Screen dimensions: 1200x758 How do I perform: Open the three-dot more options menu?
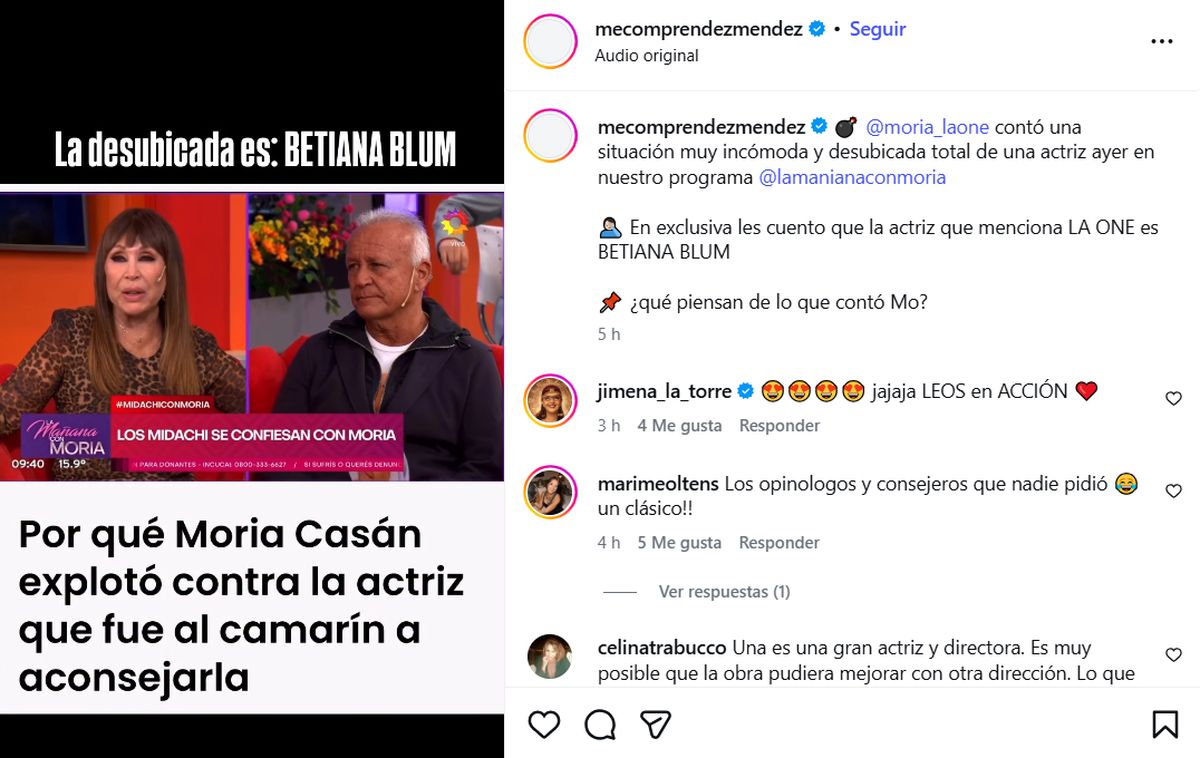[x=1161, y=41]
